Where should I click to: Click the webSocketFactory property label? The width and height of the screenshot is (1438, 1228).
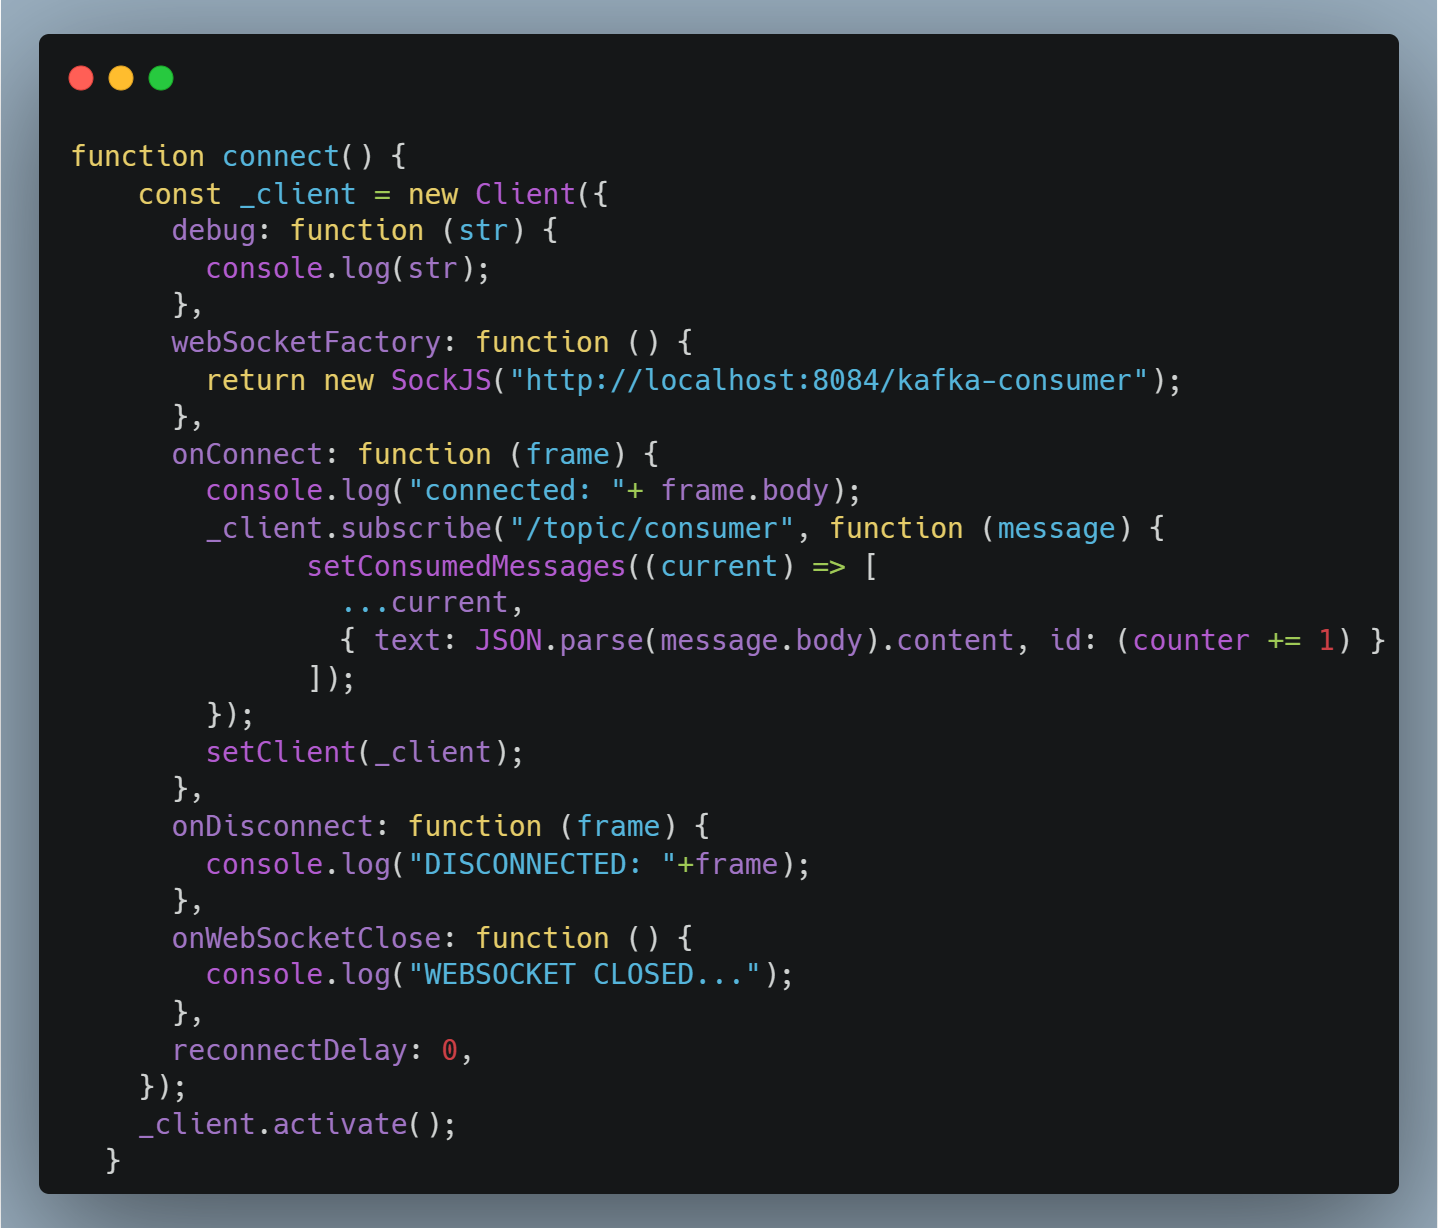tap(304, 342)
